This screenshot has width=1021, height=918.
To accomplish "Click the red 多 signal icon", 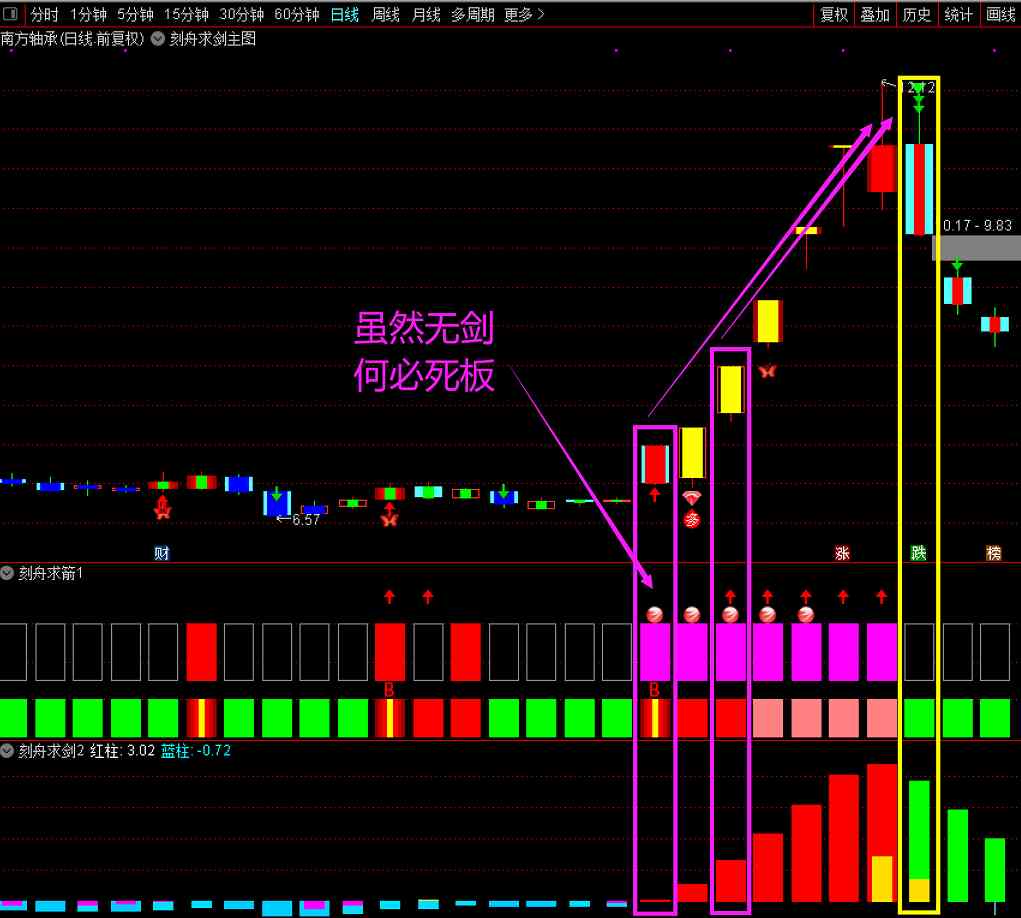I will pos(692,520).
